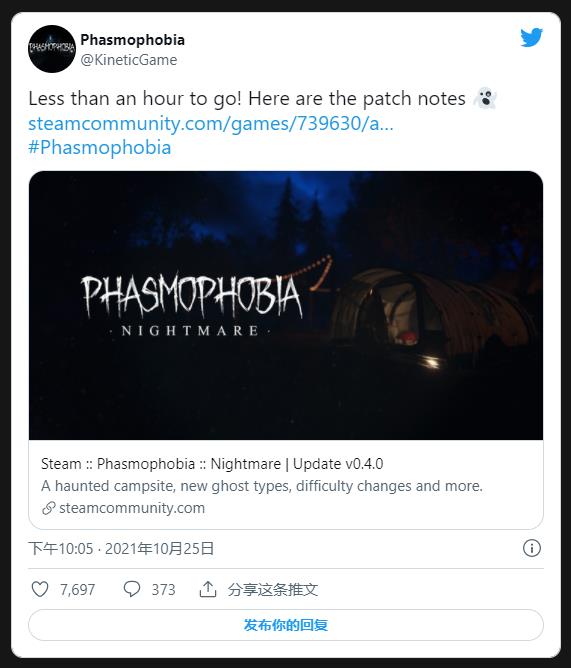This screenshot has width=571, height=668.
Task: Click the 发布你的回复 reply button
Action: [x=286, y=625]
